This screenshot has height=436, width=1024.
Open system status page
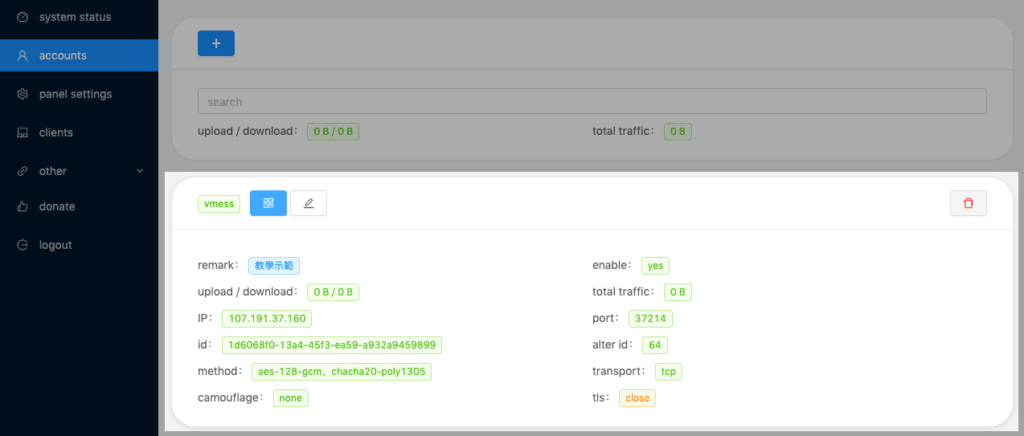79,17
